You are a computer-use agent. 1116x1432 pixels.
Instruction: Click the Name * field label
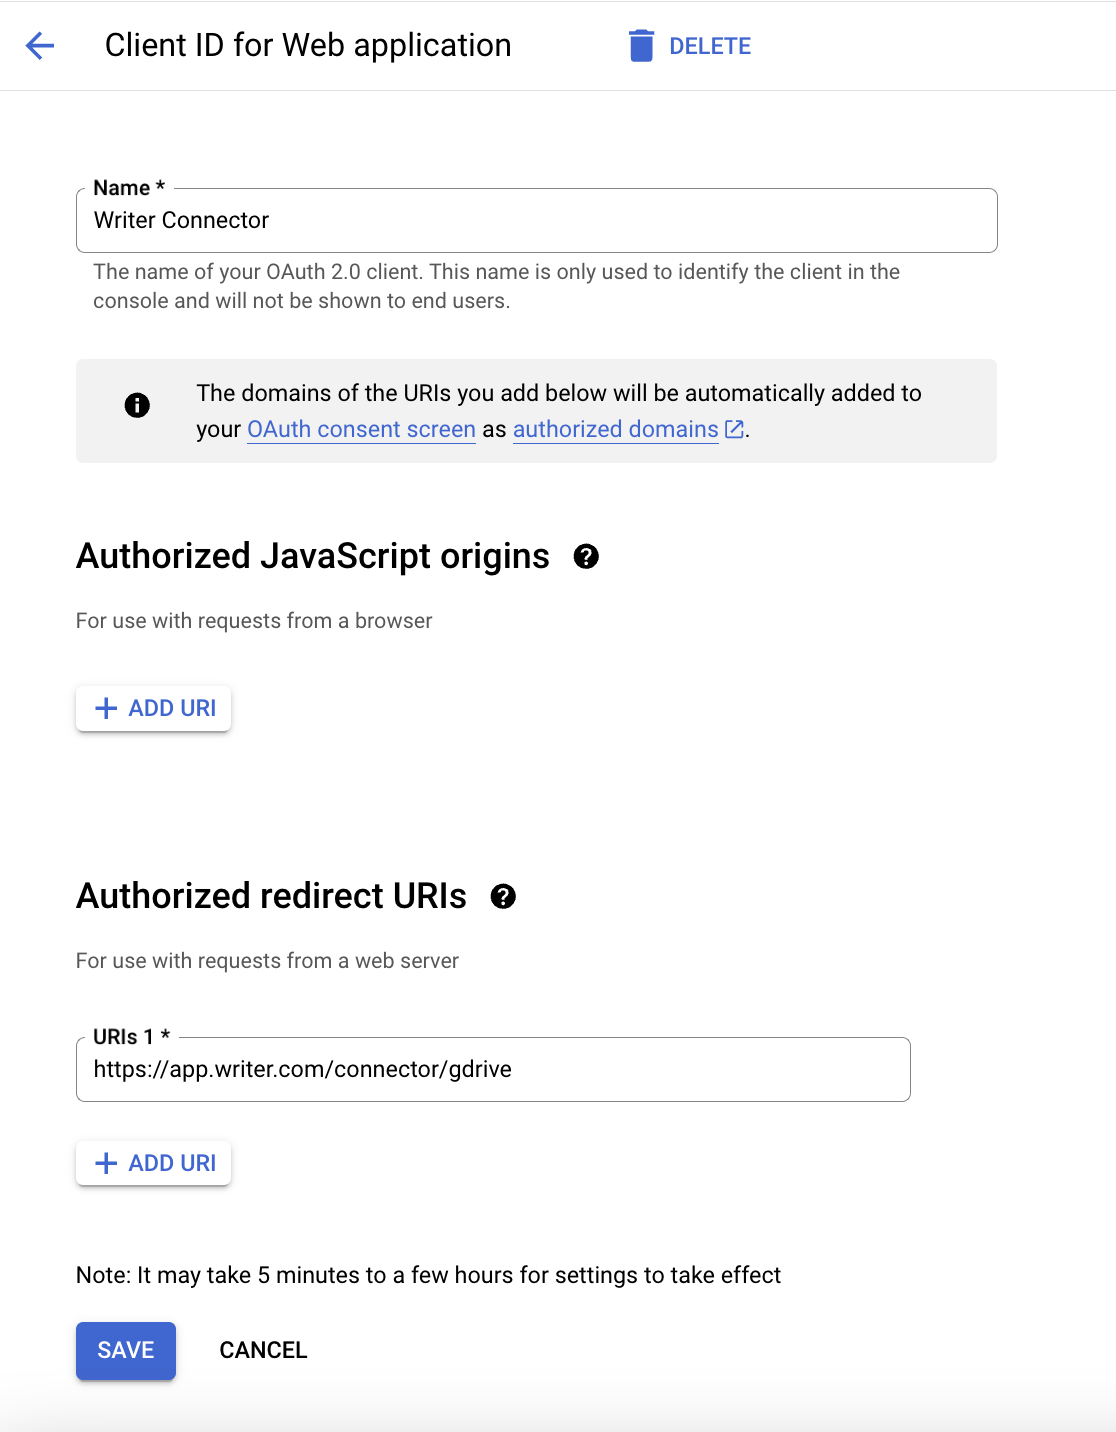[x=129, y=188]
